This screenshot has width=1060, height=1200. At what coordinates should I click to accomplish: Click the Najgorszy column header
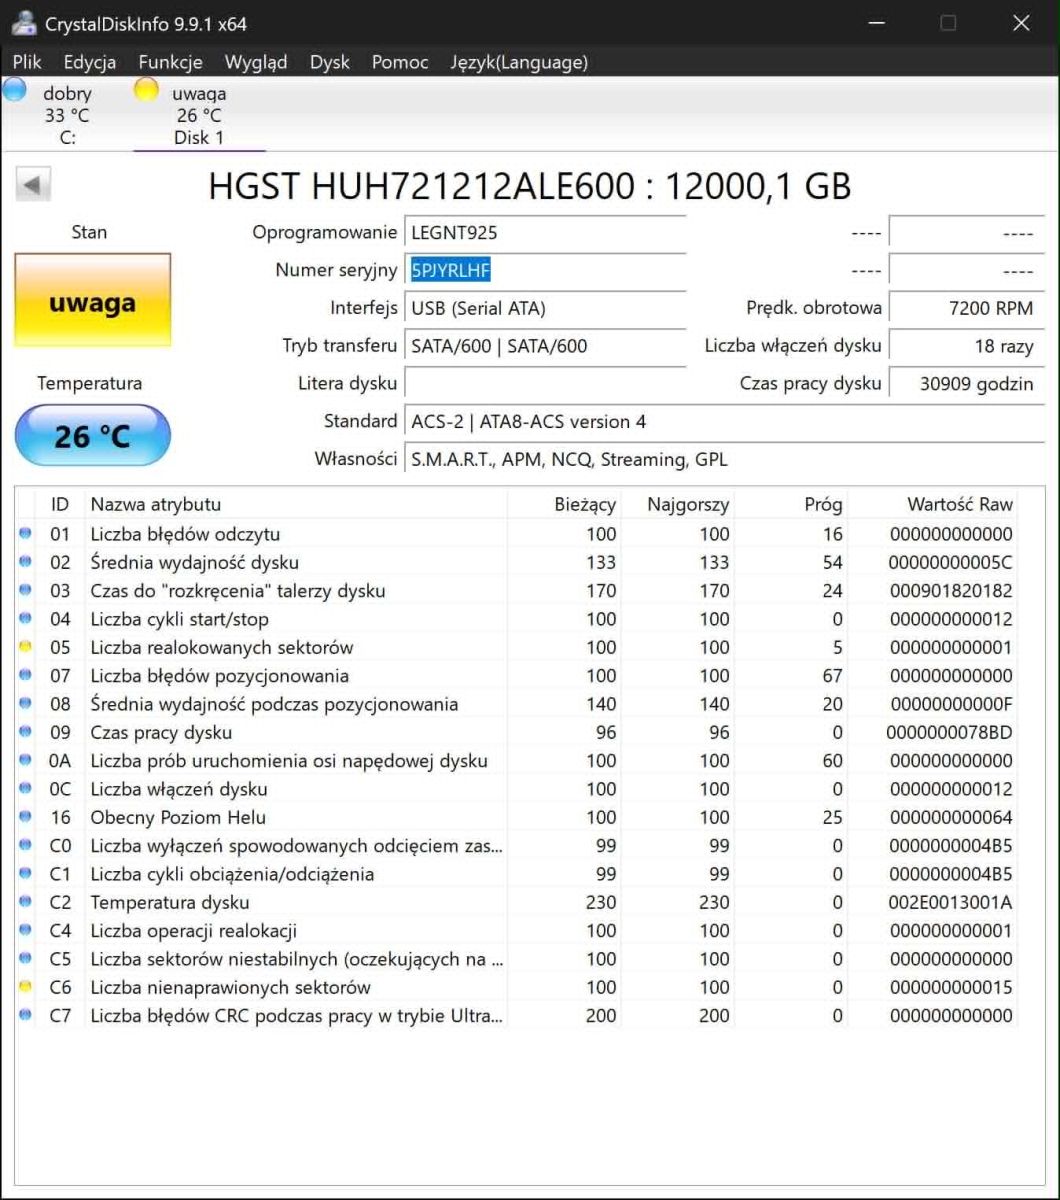(x=678, y=504)
